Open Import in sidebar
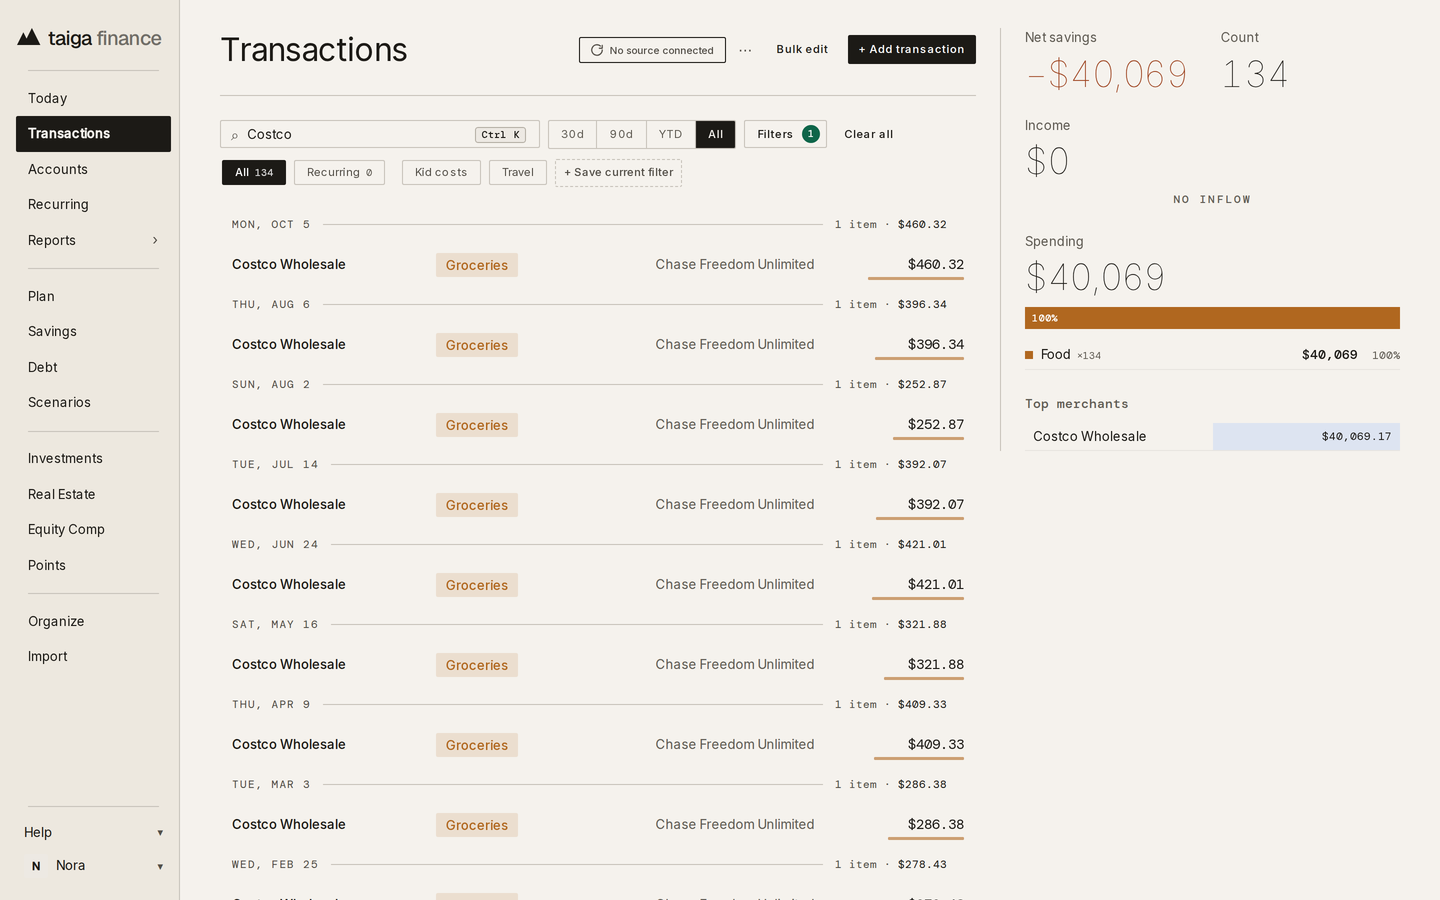 (x=93, y=656)
